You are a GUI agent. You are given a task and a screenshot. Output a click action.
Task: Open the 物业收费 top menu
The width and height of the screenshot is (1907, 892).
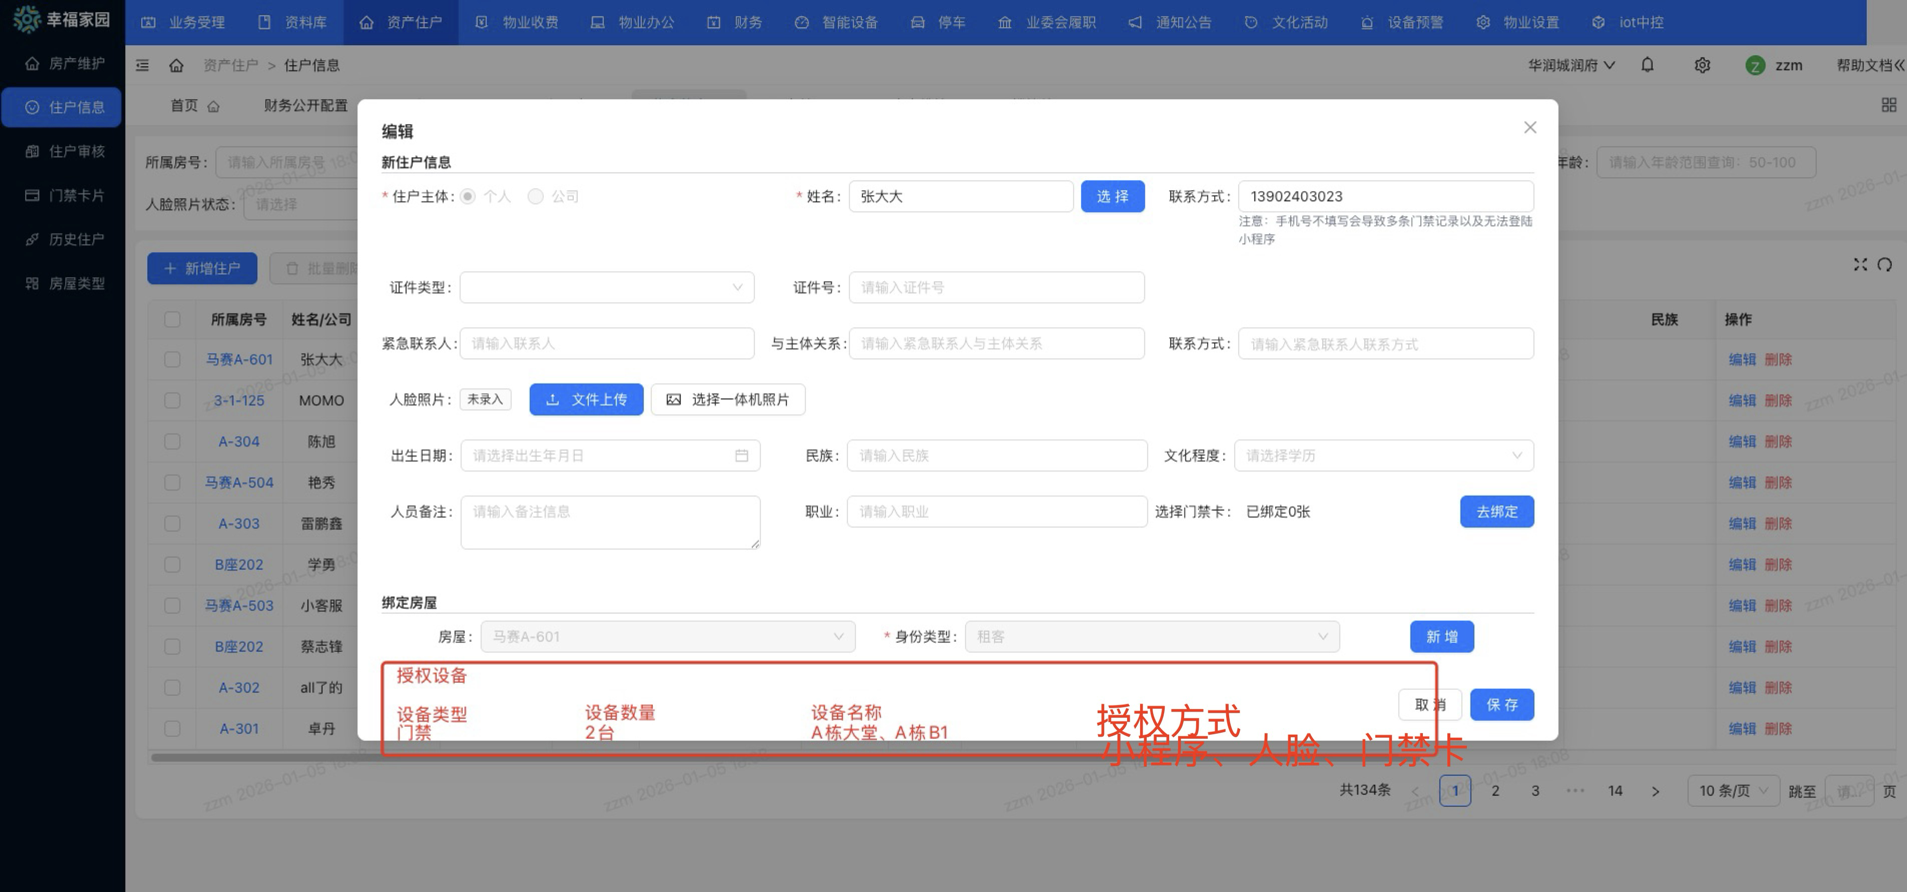coord(517,22)
